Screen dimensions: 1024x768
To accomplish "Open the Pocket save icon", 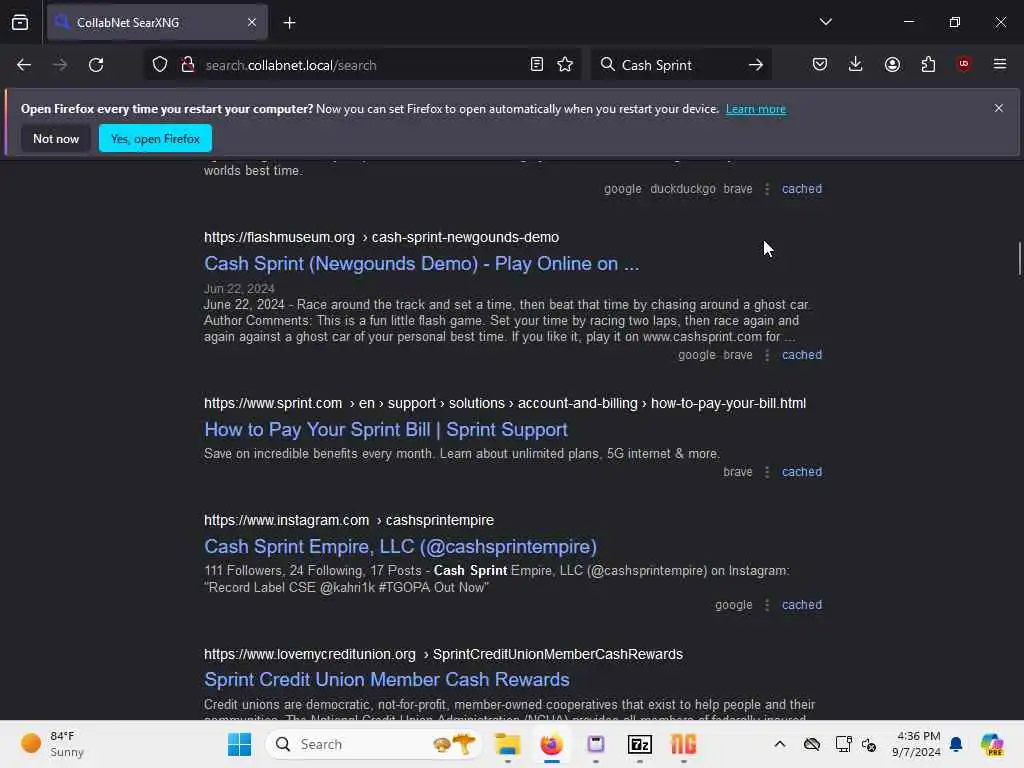I will pyautogui.click(x=820, y=64).
